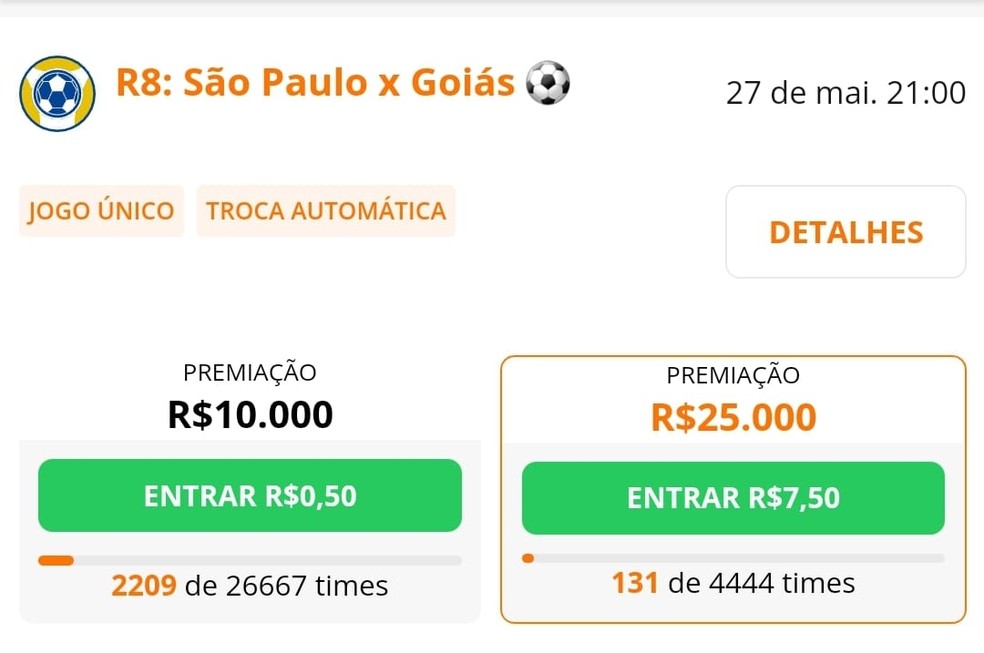Enter the R$0,50 contest

point(250,494)
